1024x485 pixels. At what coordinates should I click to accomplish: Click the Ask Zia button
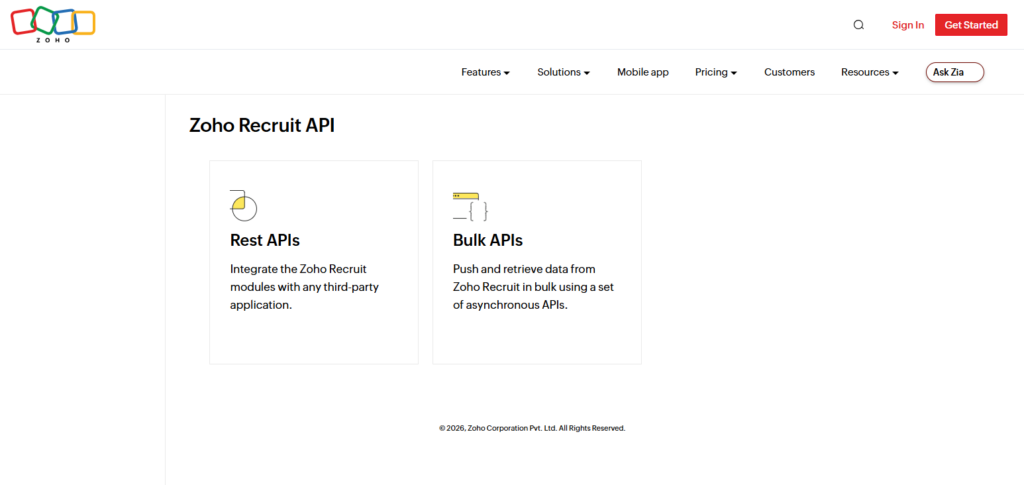955,72
